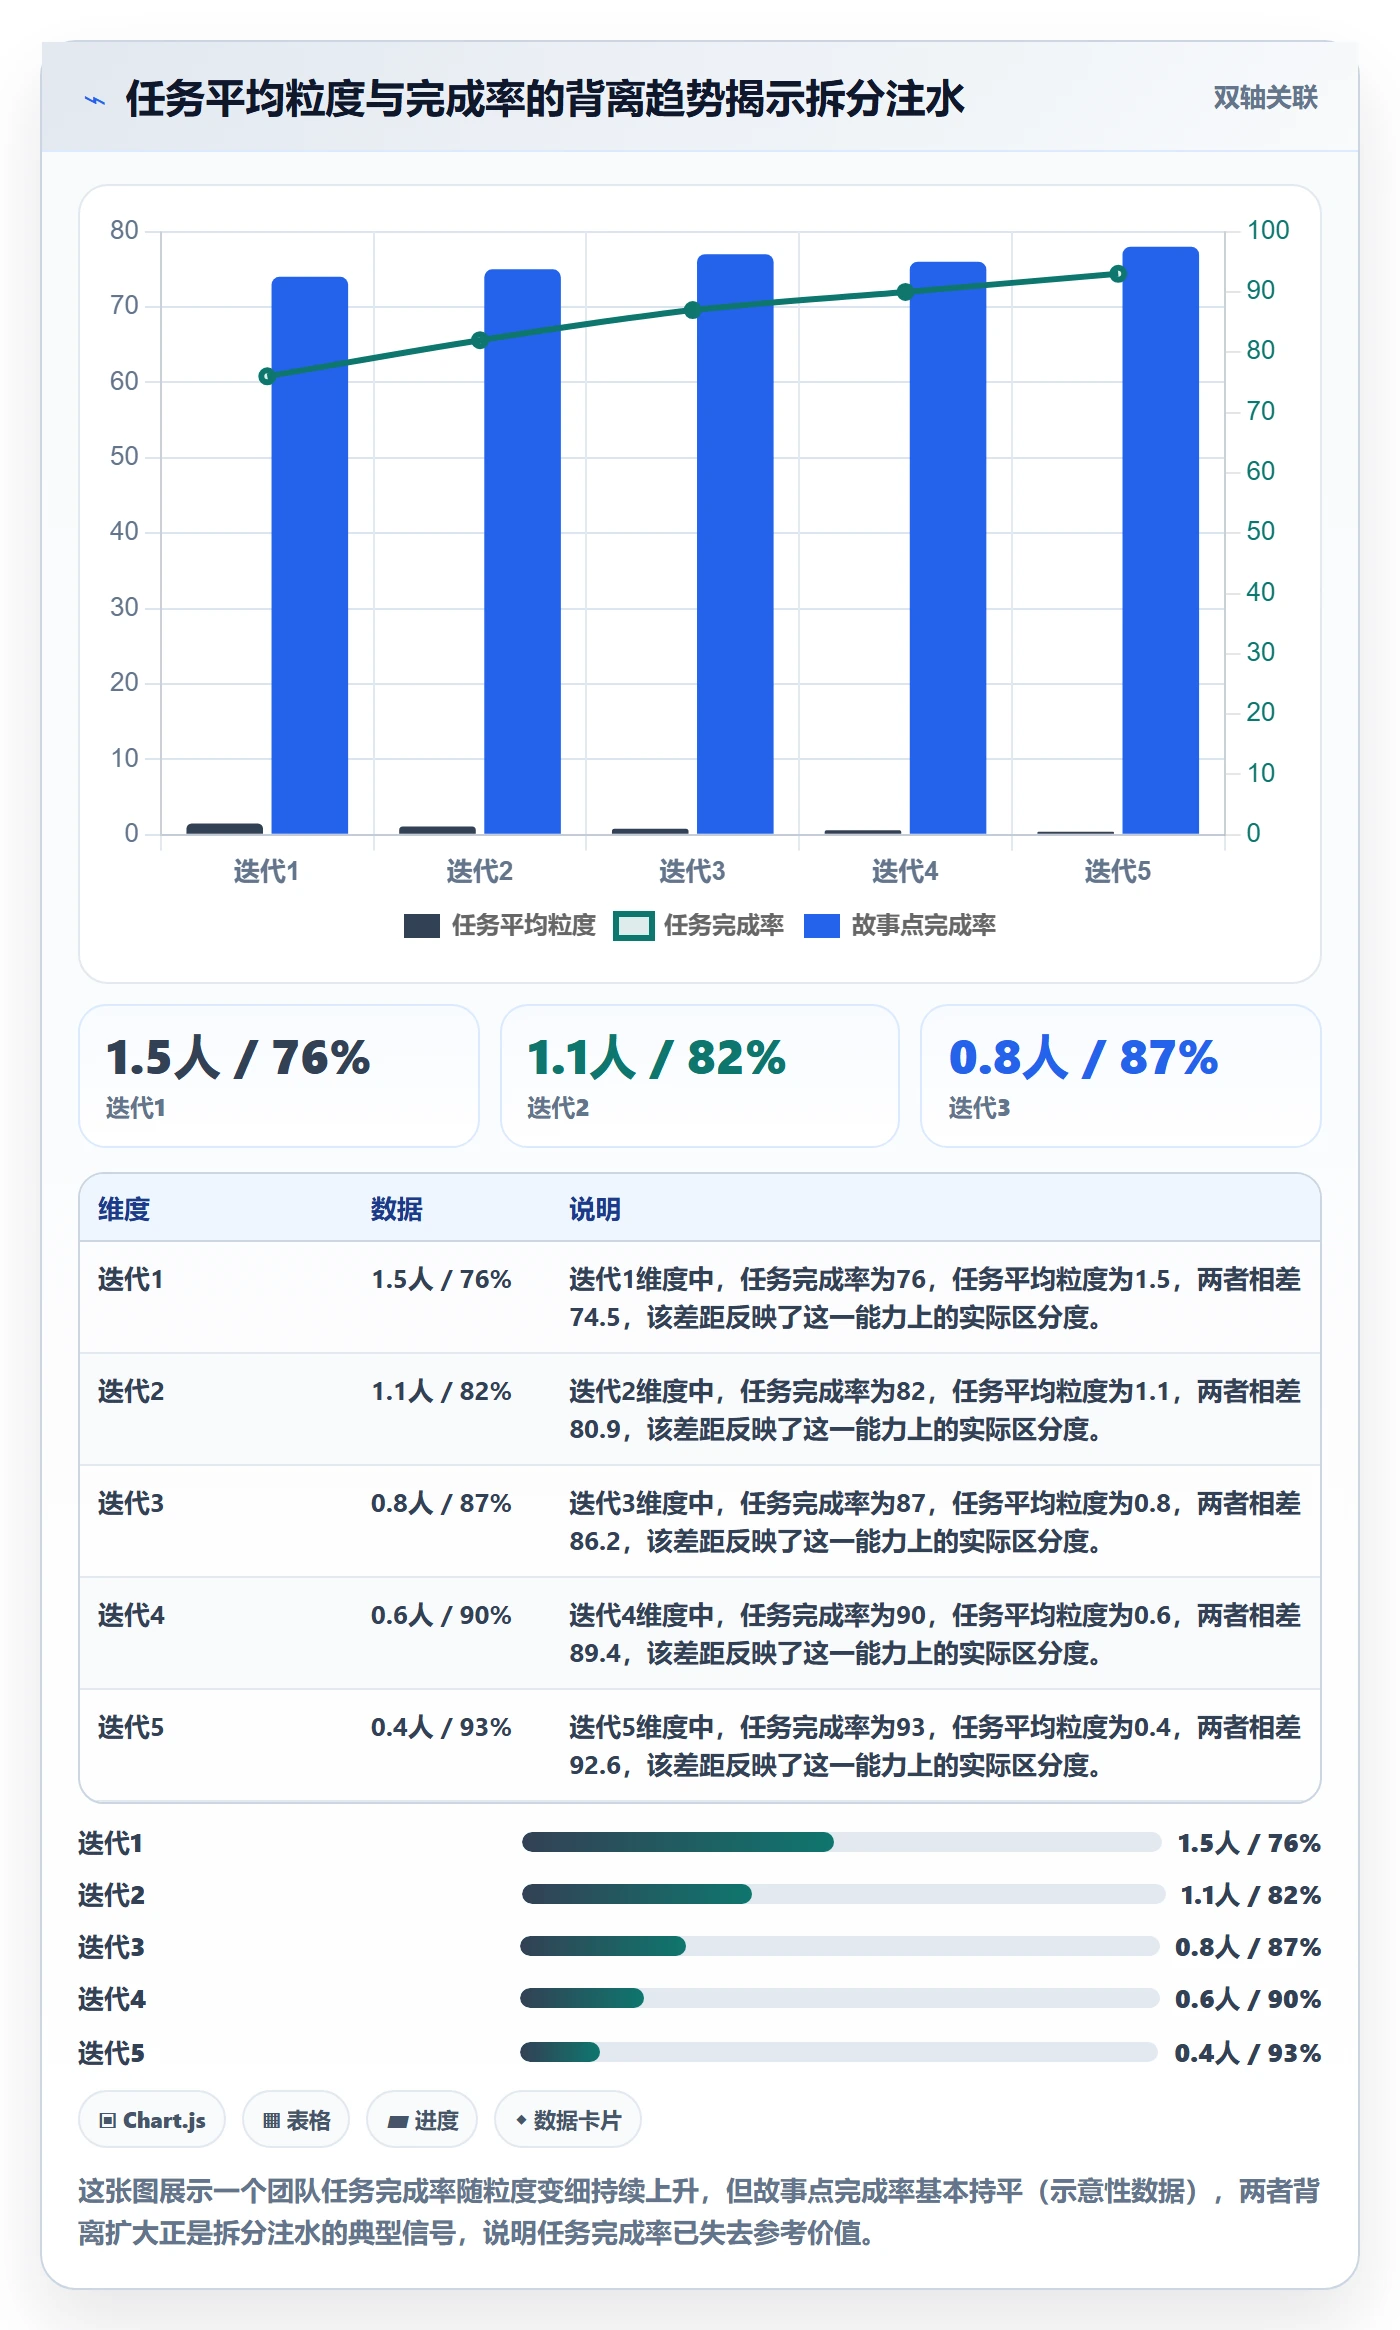
Task: Click the 迭代2 progress bar
Action: click(x=843, y=1894)
